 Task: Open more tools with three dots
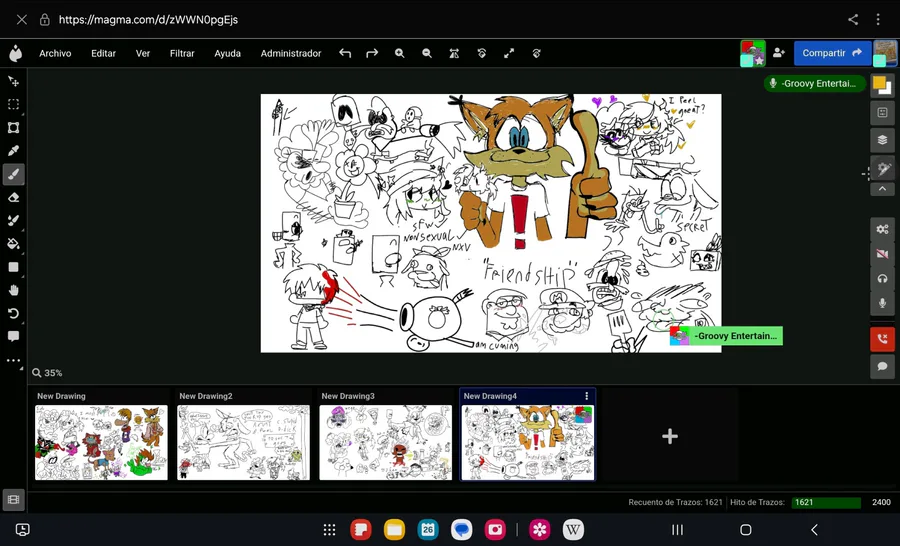point(13,361)
